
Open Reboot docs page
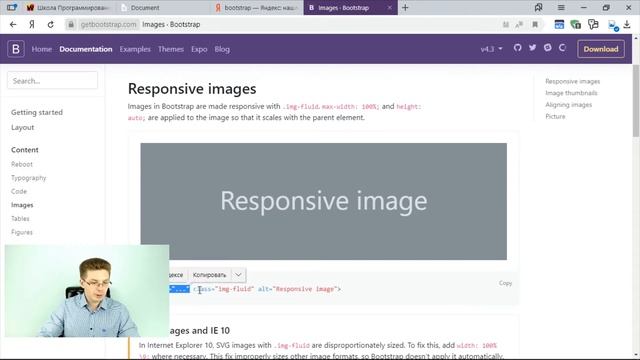tap(22, 164)
